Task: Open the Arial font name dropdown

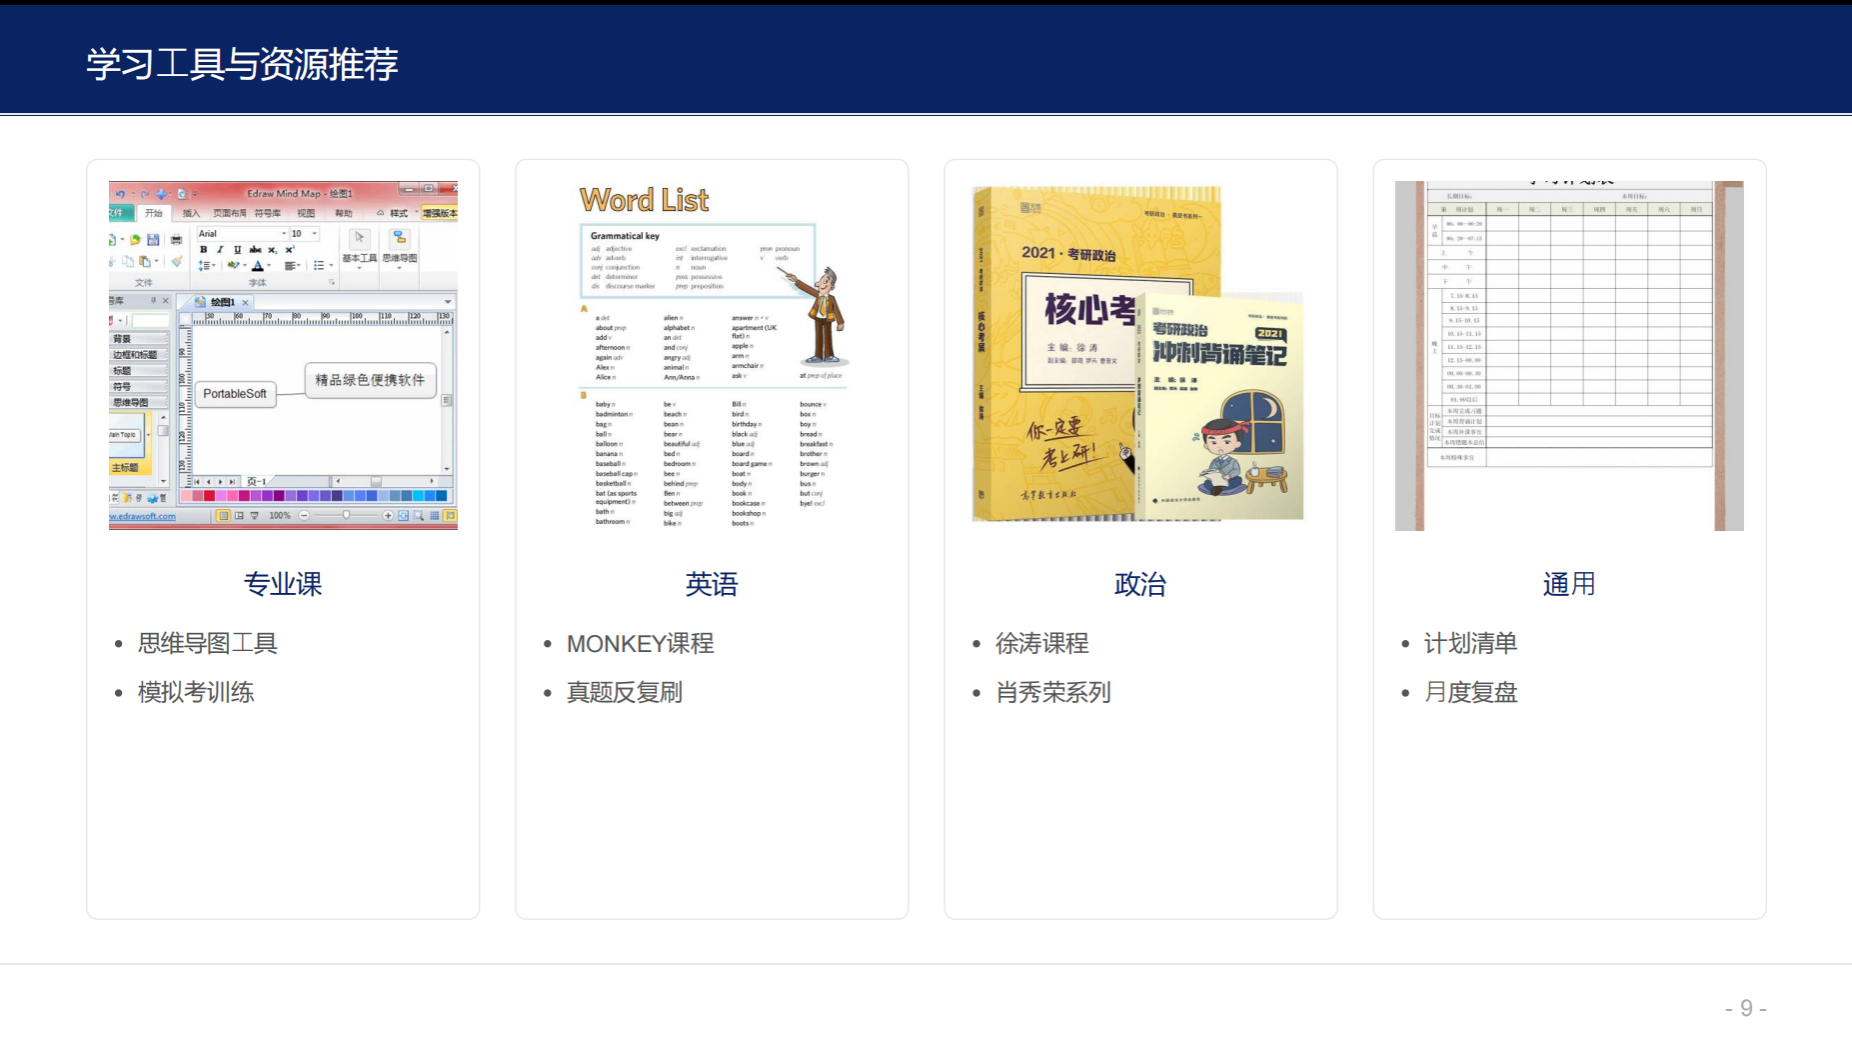Action: pos(284,234)
